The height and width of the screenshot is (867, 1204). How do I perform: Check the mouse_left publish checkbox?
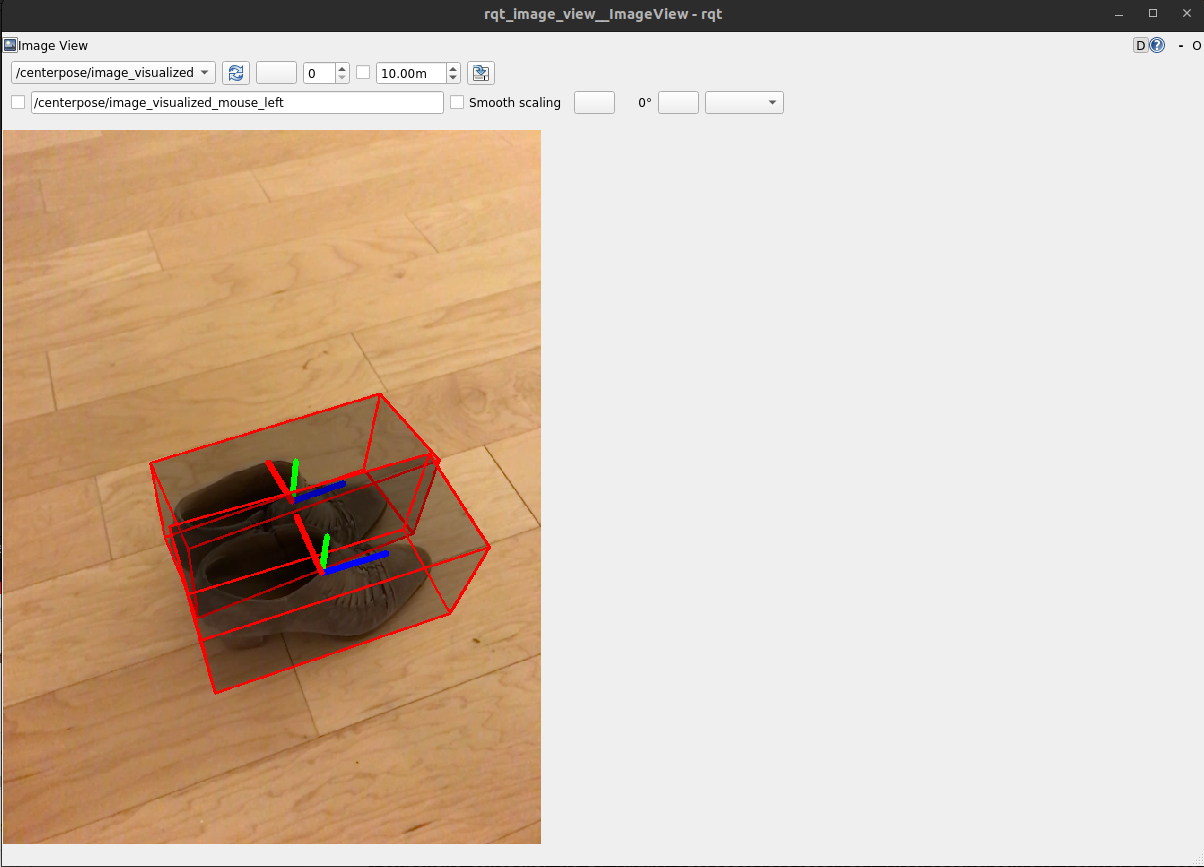[x=18, y=102]
